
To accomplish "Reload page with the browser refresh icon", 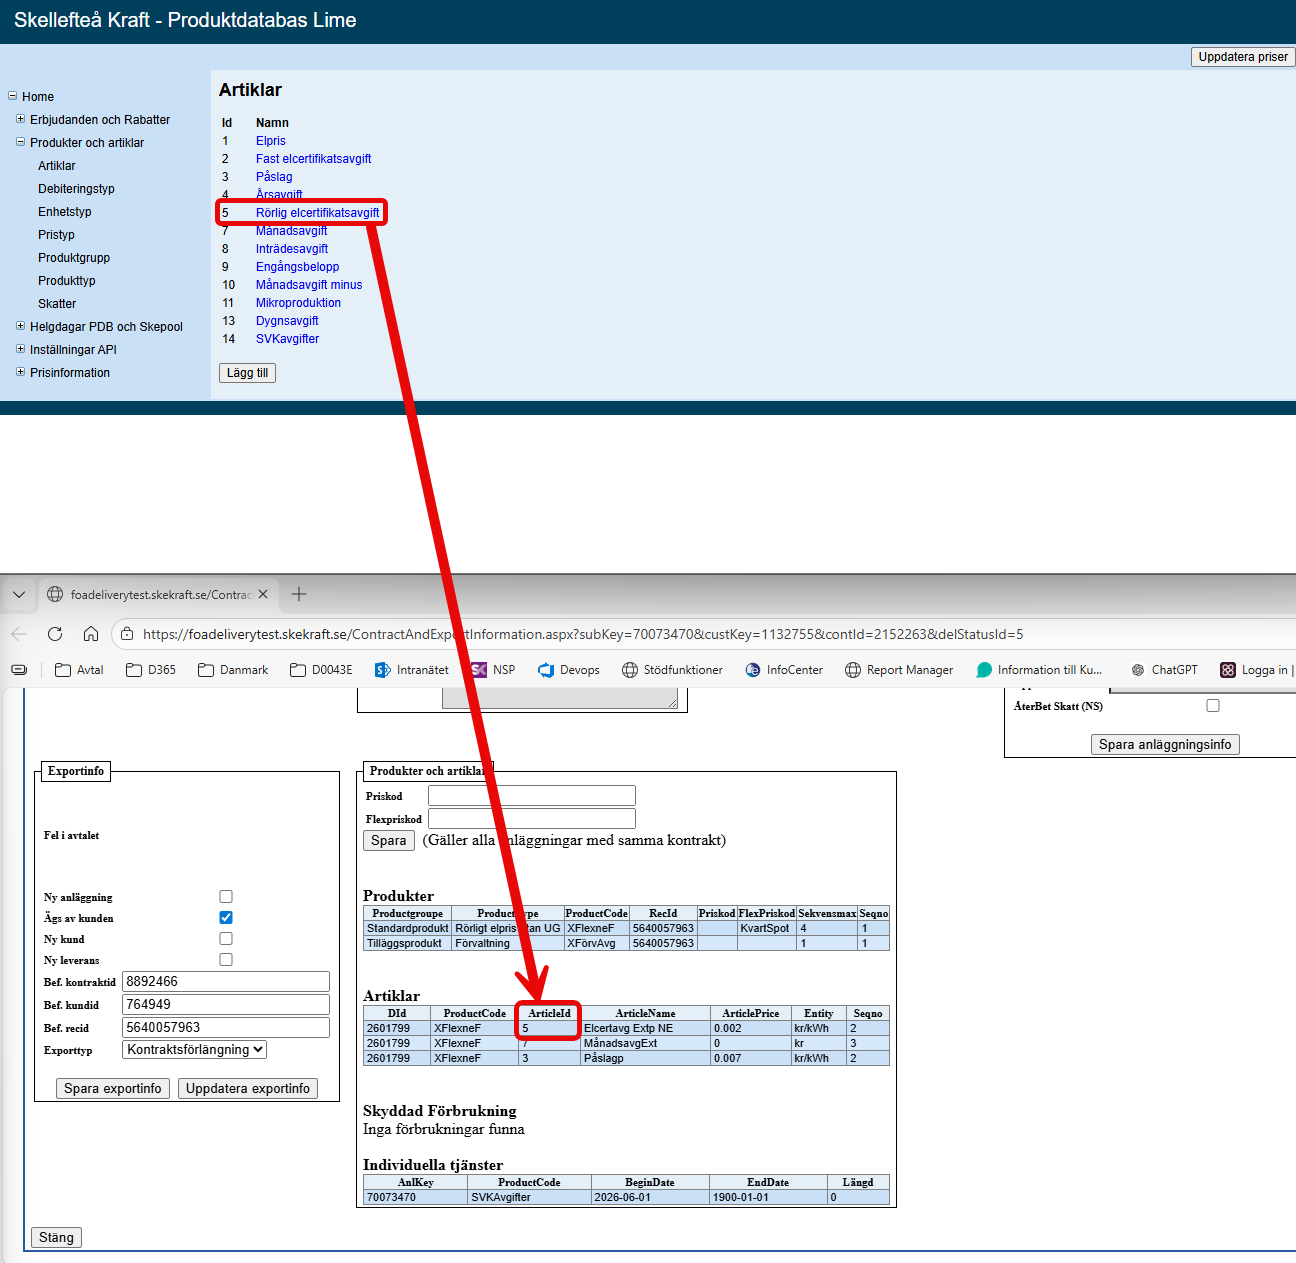I will (x=55, y=634).
